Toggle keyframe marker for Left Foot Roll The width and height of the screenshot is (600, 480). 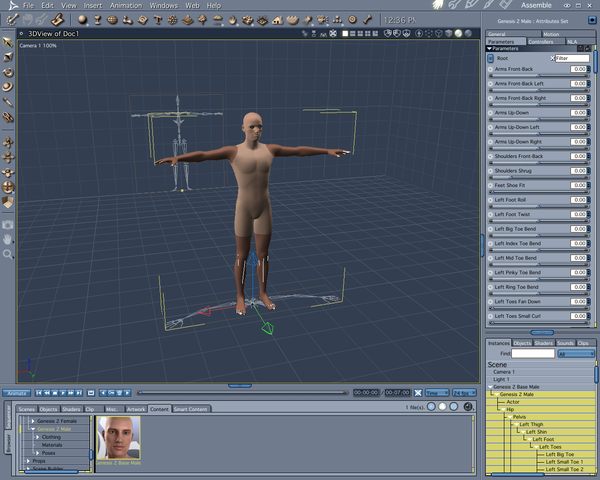tap(490, 200)
